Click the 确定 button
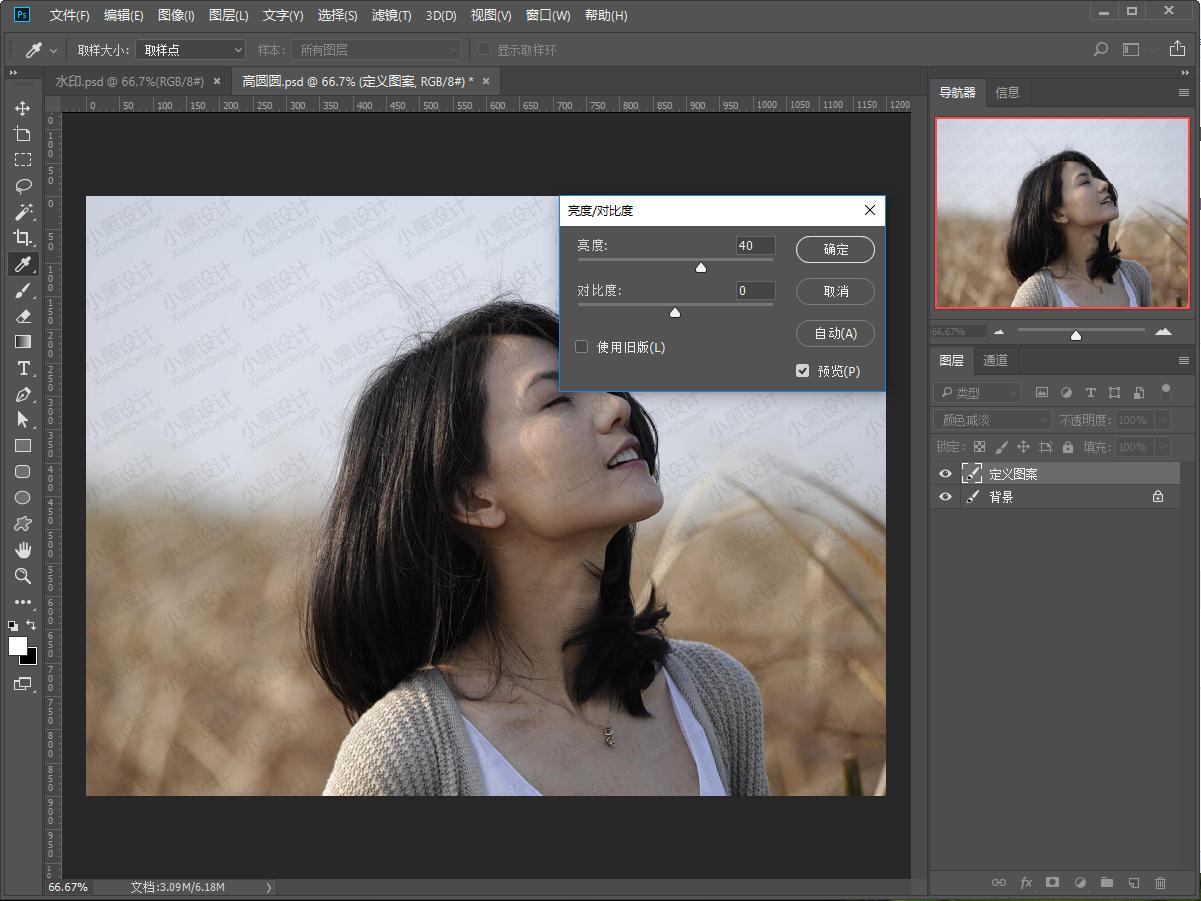This screenshot has height=901, width=1201. point(835,250)
